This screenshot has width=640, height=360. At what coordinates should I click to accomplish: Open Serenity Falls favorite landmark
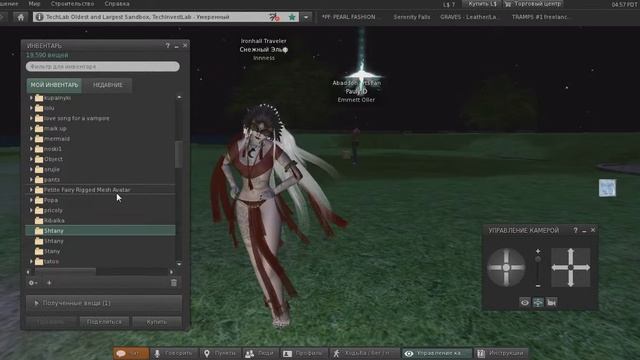point(411,17)
